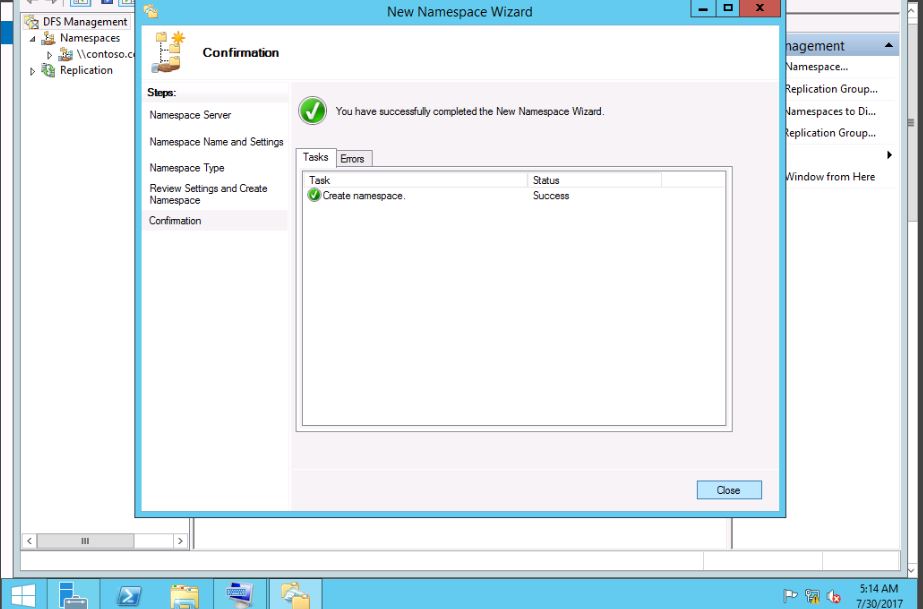The width and height of the screenshot is (923, 609).
Task: Click the Task column header
Action: coord(415,180)
